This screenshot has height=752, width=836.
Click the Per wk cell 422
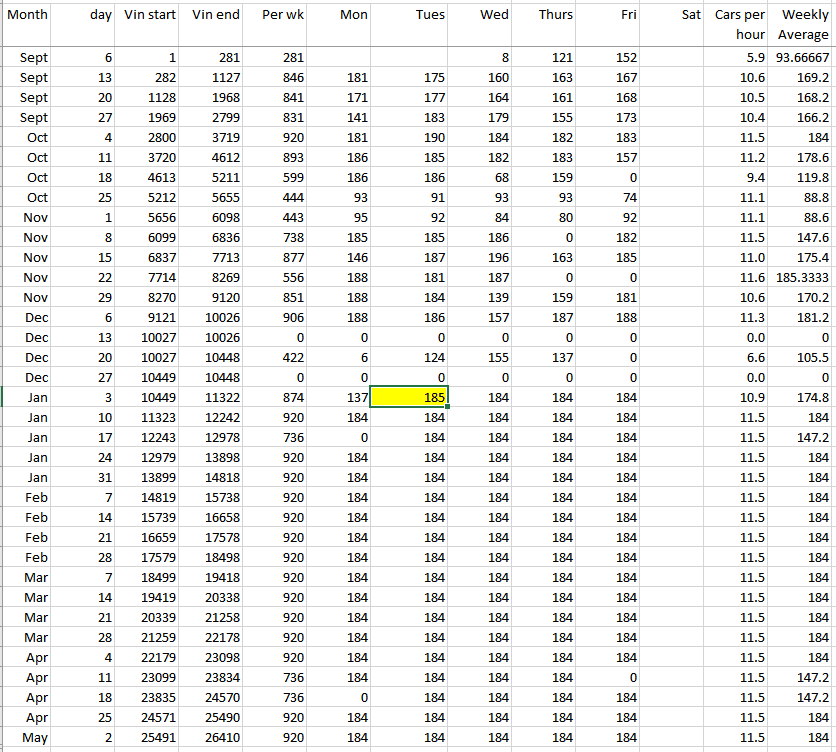point(277,357)
